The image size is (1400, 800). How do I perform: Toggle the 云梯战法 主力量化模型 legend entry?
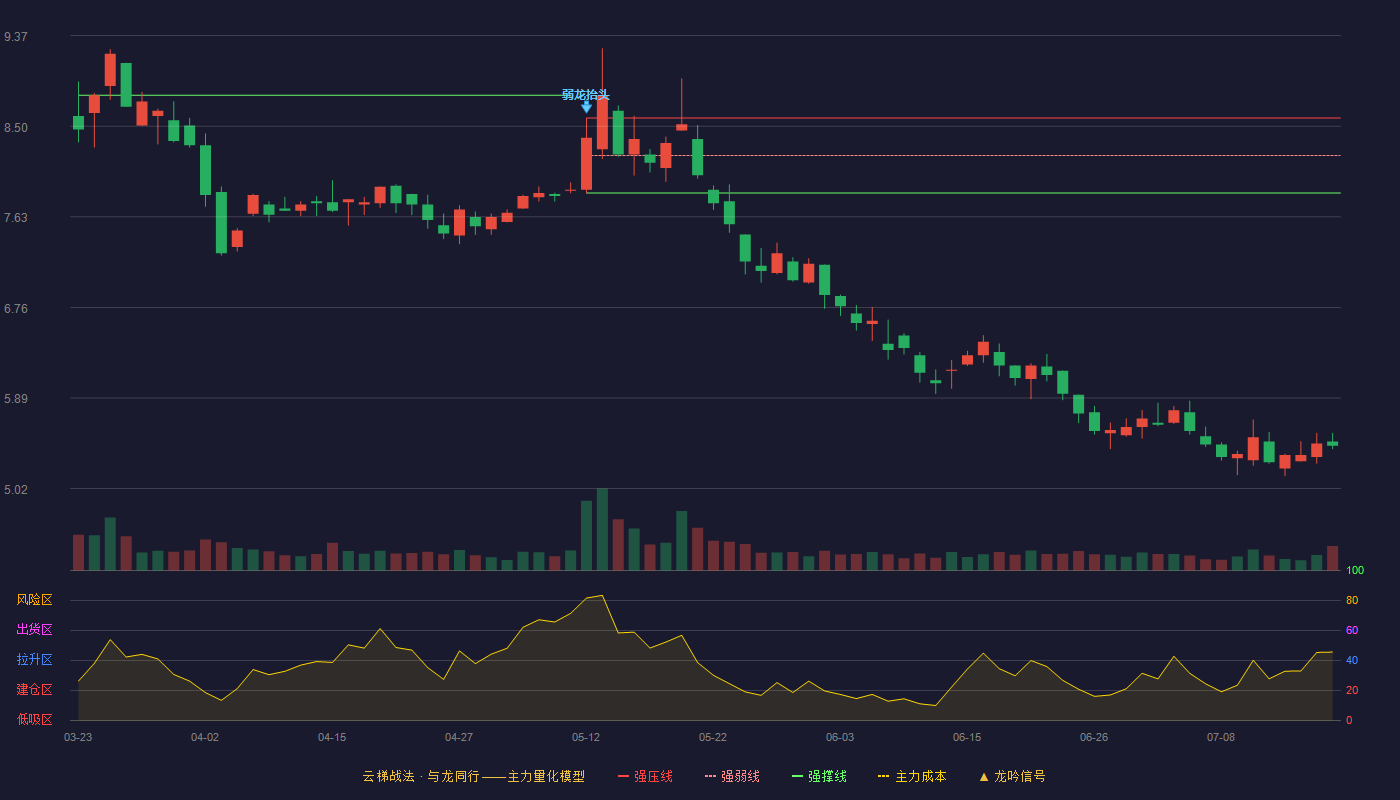pos(473,776)
